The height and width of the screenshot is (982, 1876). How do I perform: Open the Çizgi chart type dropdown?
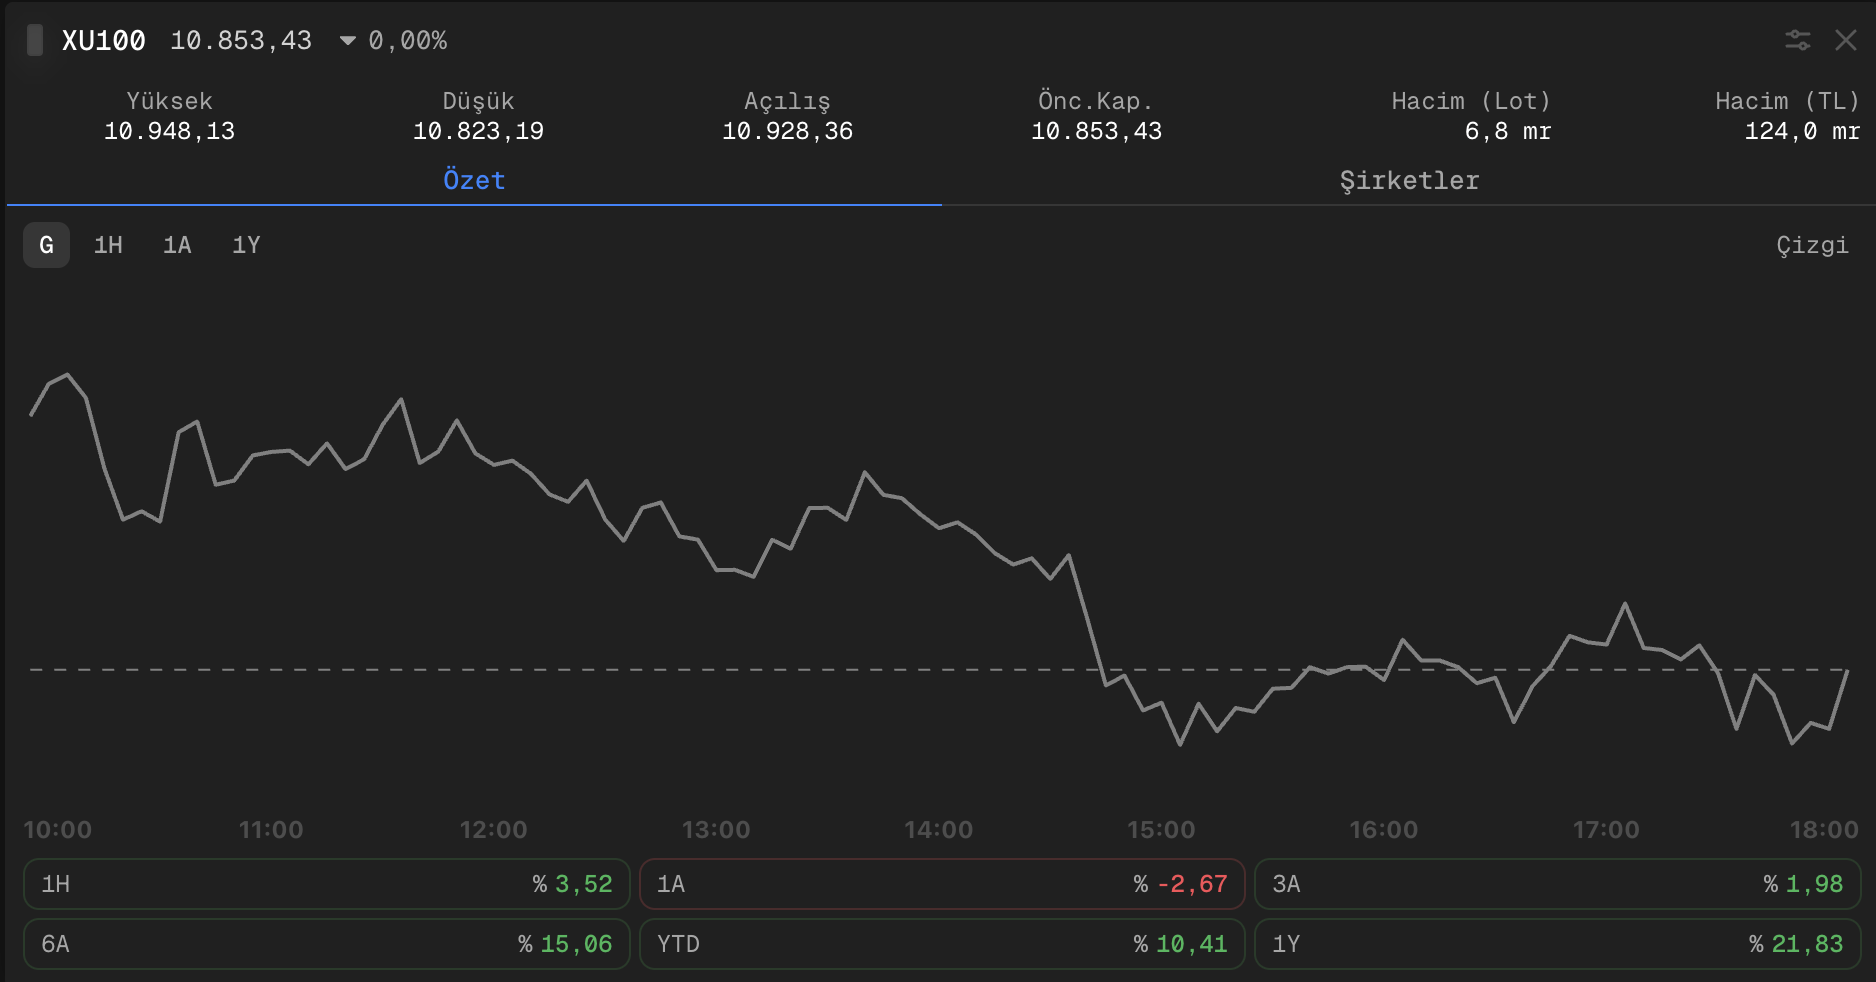(x=1811, y=245)
